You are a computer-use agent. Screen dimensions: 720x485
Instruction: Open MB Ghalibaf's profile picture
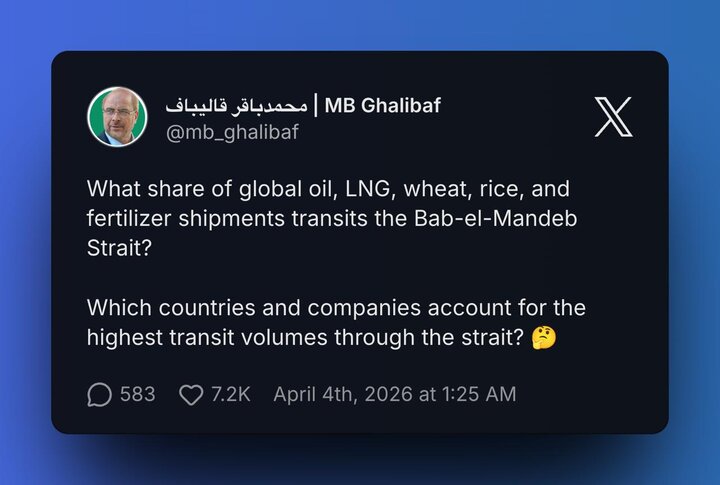point(118,117)
